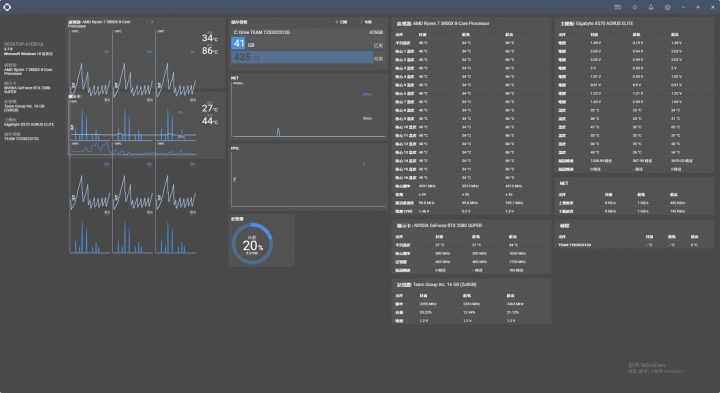Click the 44°C GPU maximum temperature reading
This screenshot has width=720, height=393.
tap(210, 121)
